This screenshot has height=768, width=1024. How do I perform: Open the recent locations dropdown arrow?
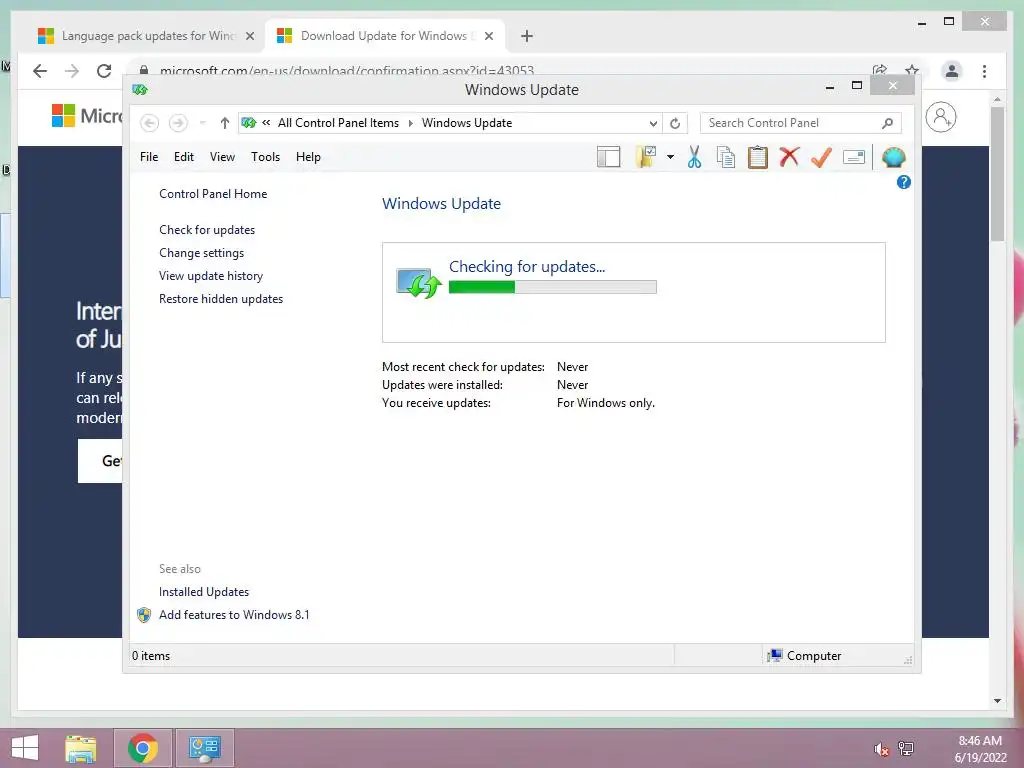(x=202, y=123)
